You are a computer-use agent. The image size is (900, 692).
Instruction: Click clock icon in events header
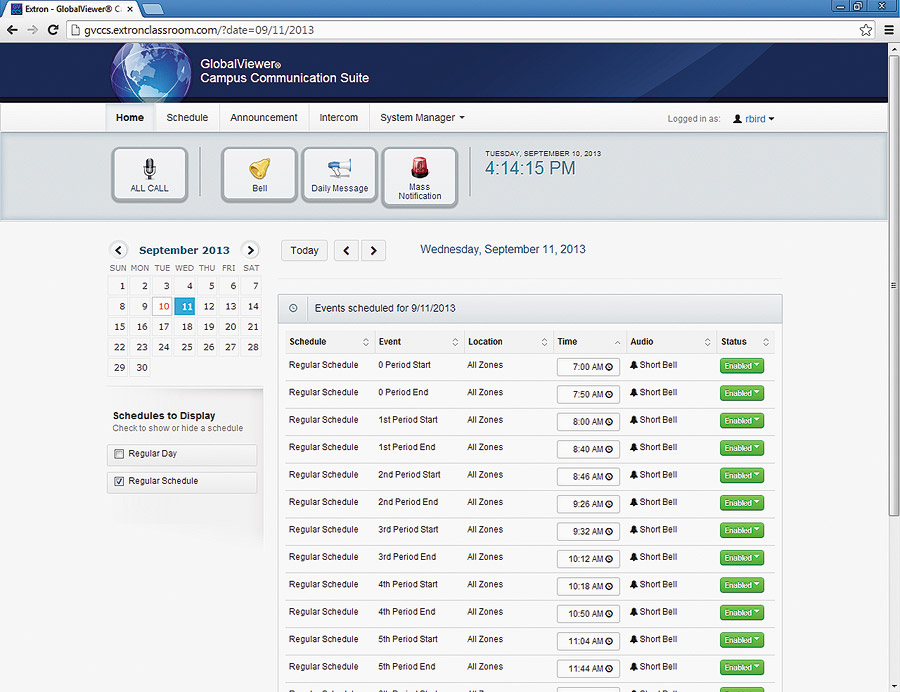[x=293, y=308]
